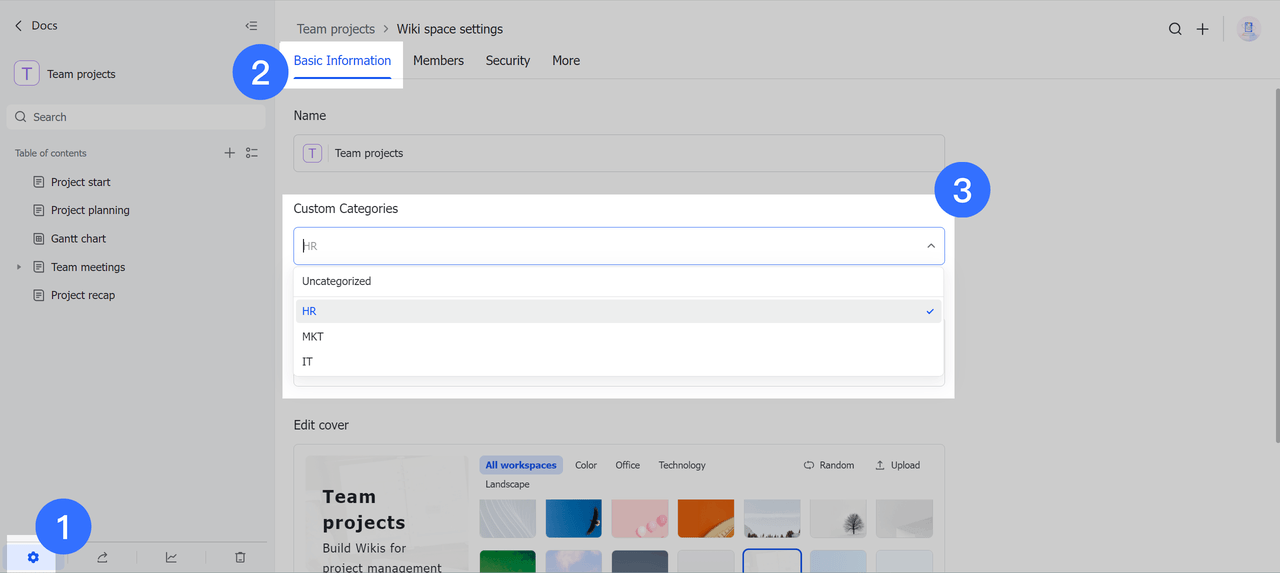The image size is (1280, 573).
Task: Go back to Docs with the chevron
Action: tap(18, 26)
